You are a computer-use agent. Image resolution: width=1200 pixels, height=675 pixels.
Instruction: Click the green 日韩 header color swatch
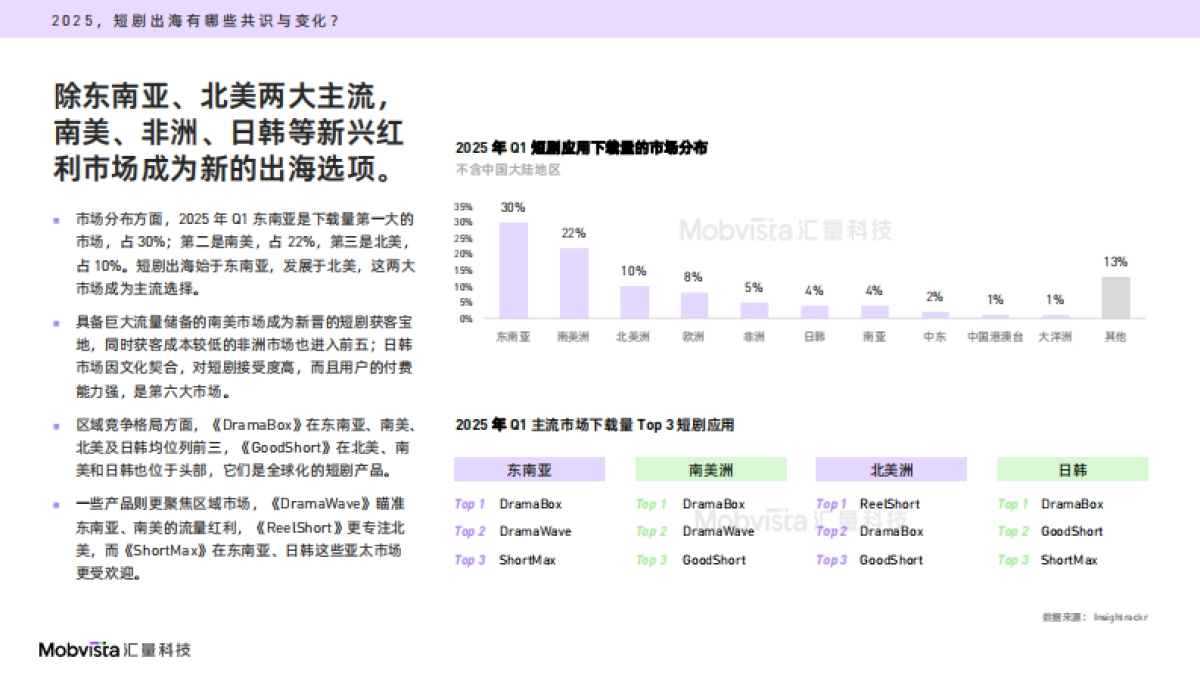1074,468
